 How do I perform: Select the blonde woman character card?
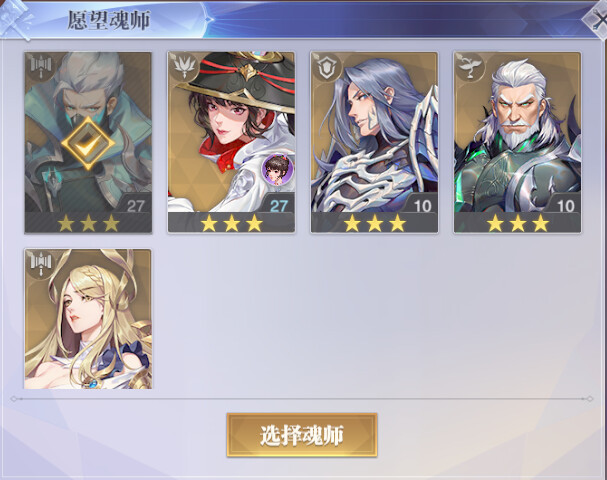pyautogui.click(x=88, y=319)
